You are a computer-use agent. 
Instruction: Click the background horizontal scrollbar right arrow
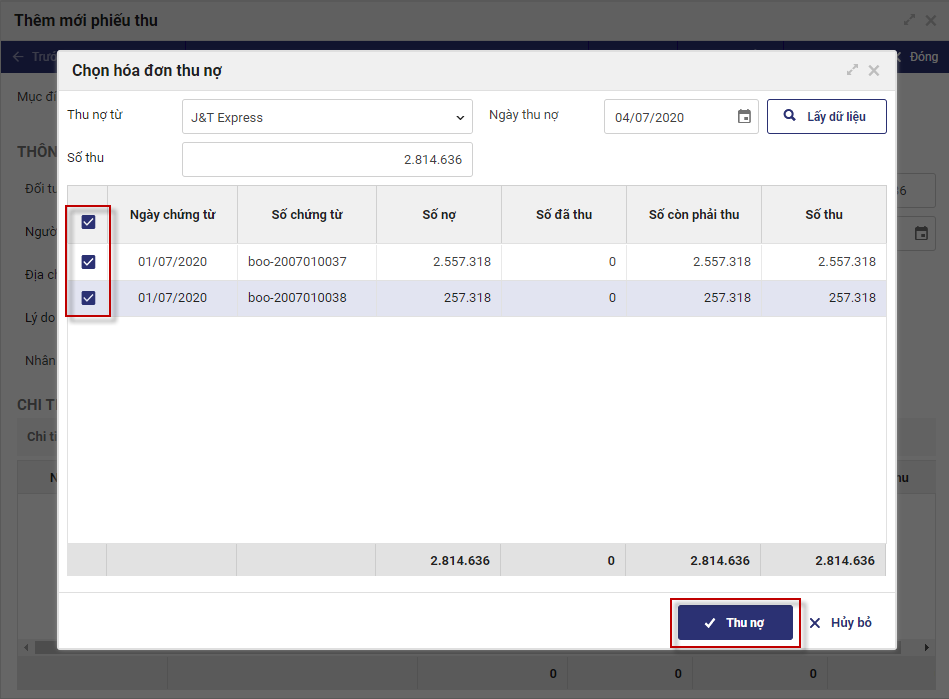[x=927, y=648]
